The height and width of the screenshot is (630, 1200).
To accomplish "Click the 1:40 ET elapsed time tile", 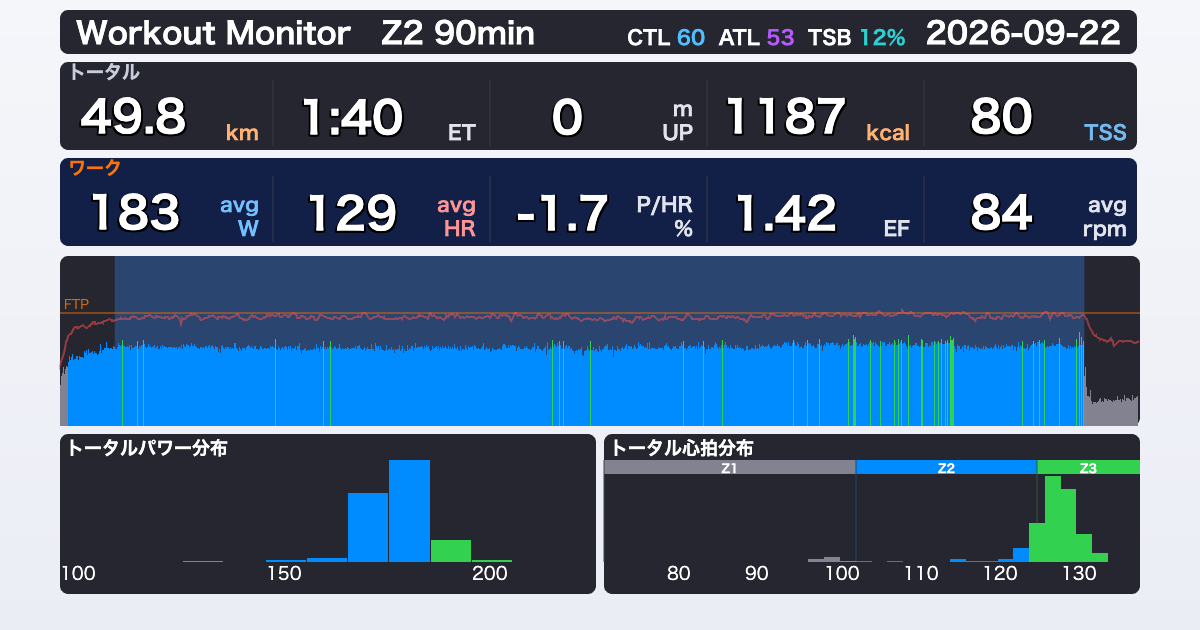I will tap(382, 117).
